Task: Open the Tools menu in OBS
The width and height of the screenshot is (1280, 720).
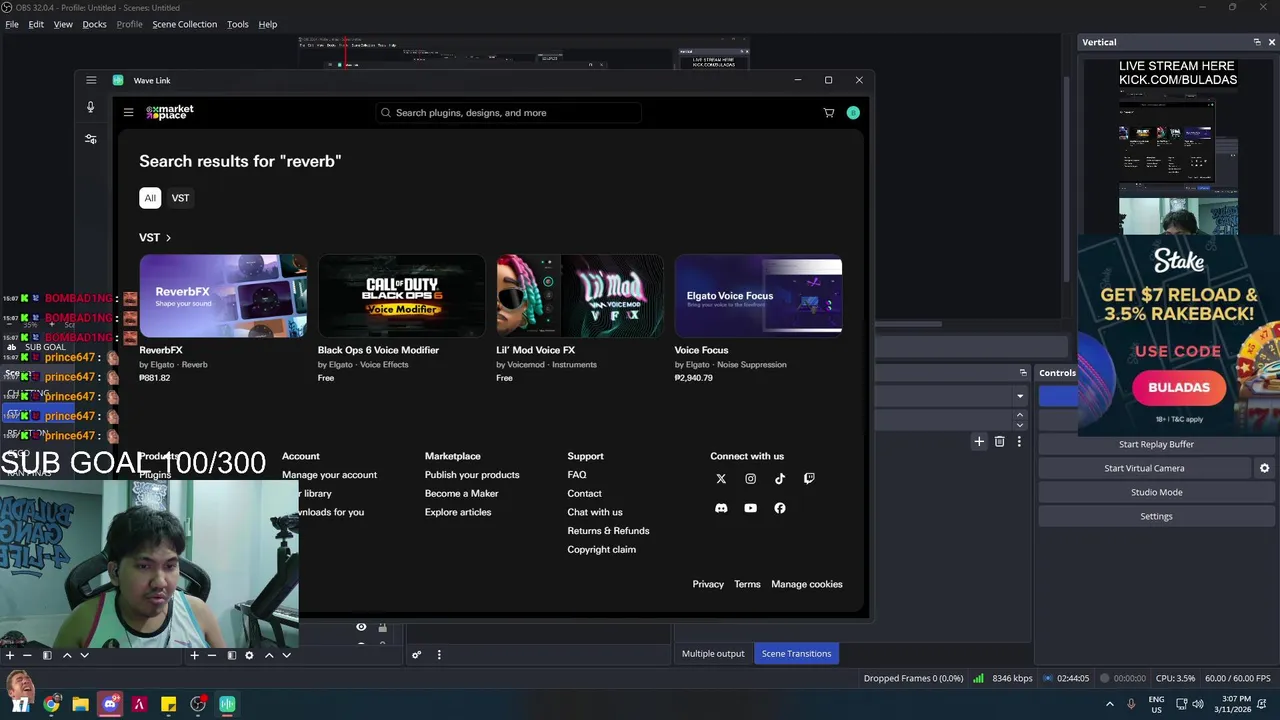Action: [237, 24]
